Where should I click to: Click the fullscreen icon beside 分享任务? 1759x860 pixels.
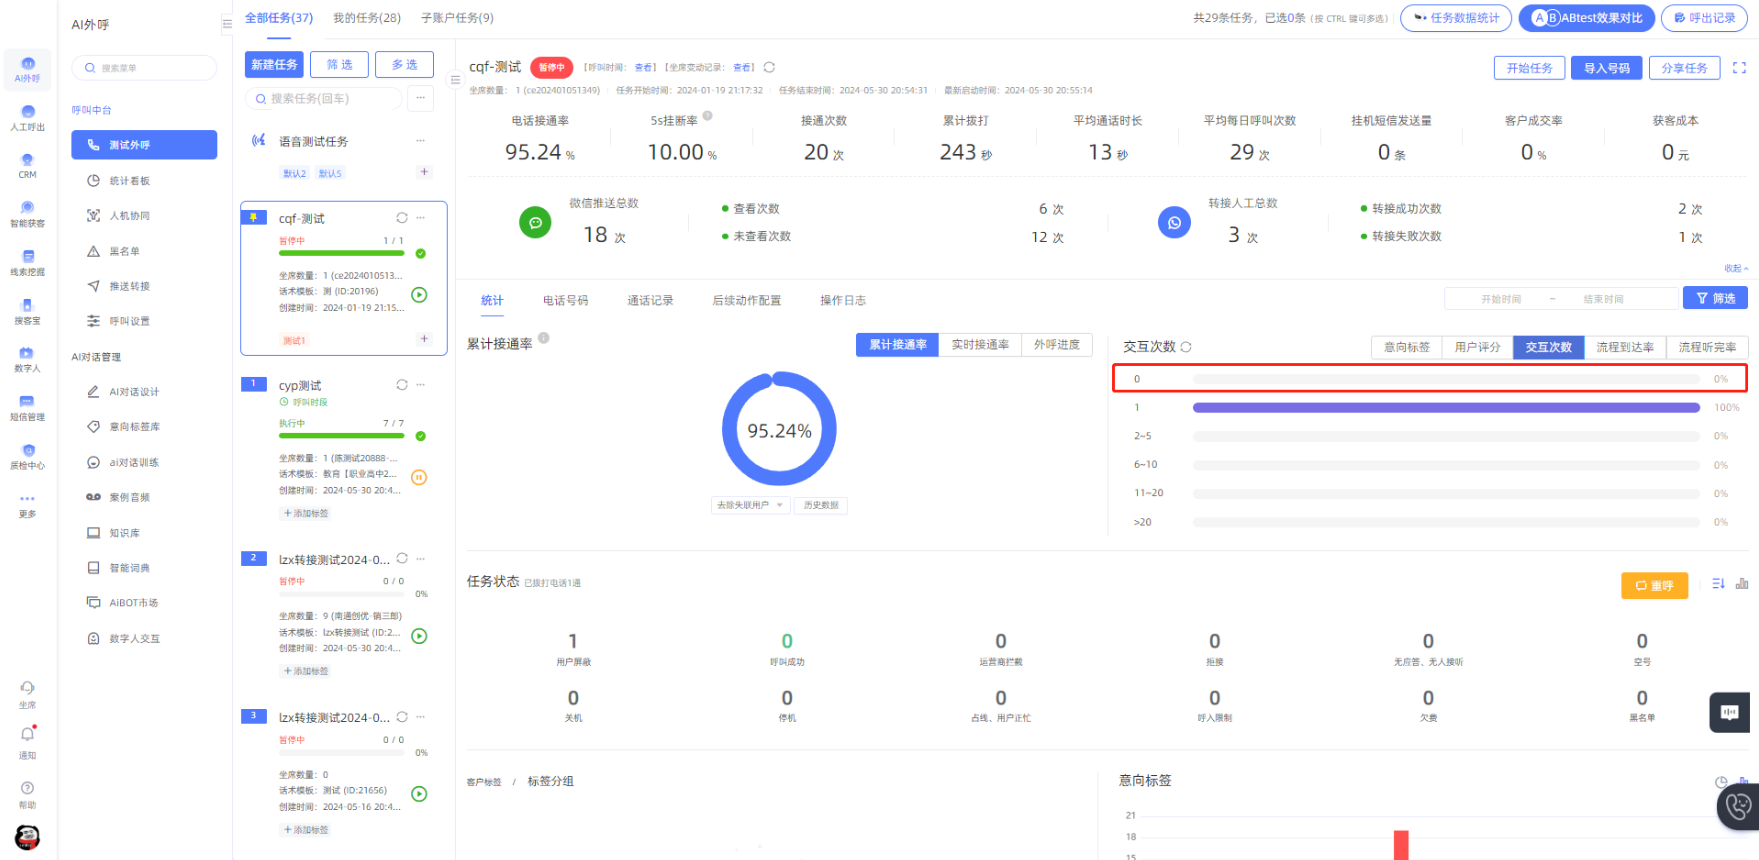(x=1739, y=68)
